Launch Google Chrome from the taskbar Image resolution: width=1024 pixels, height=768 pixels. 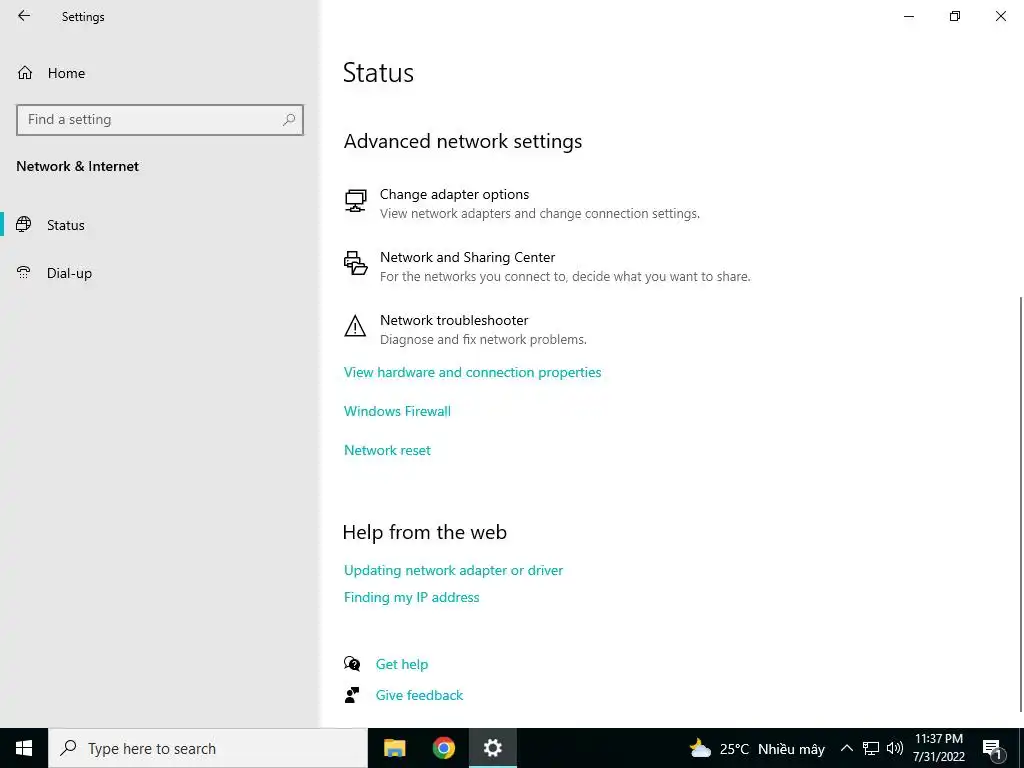443,748
